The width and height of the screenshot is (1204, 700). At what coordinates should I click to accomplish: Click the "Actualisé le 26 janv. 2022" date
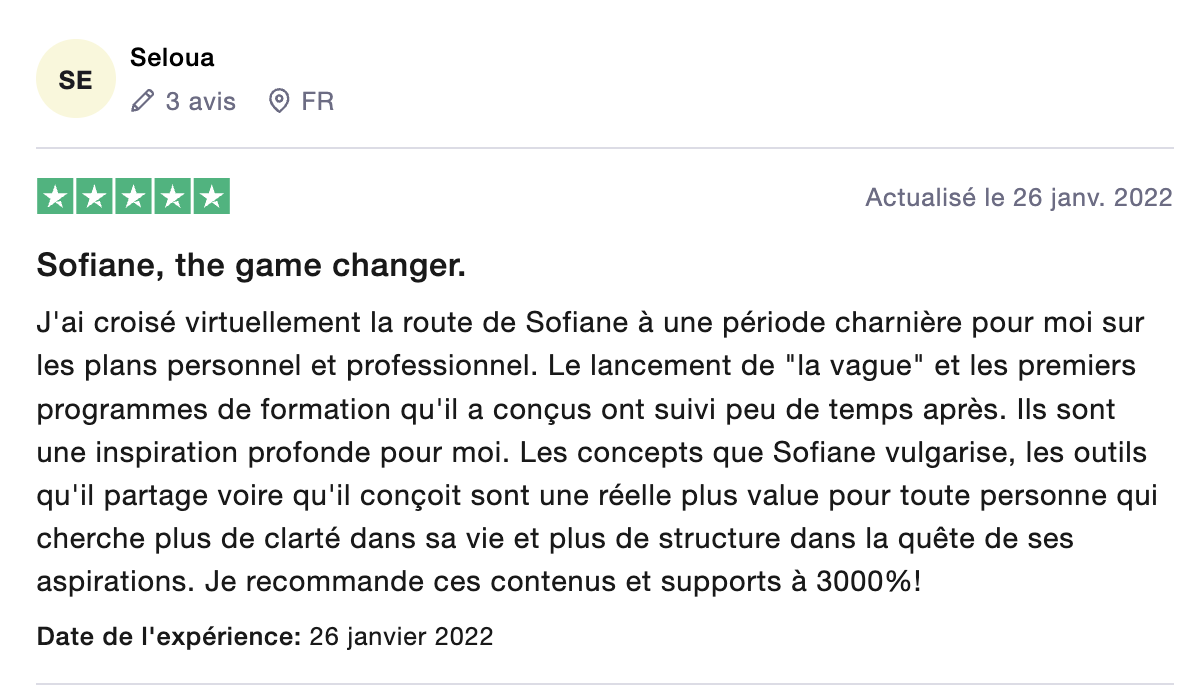coord(1018,197)
